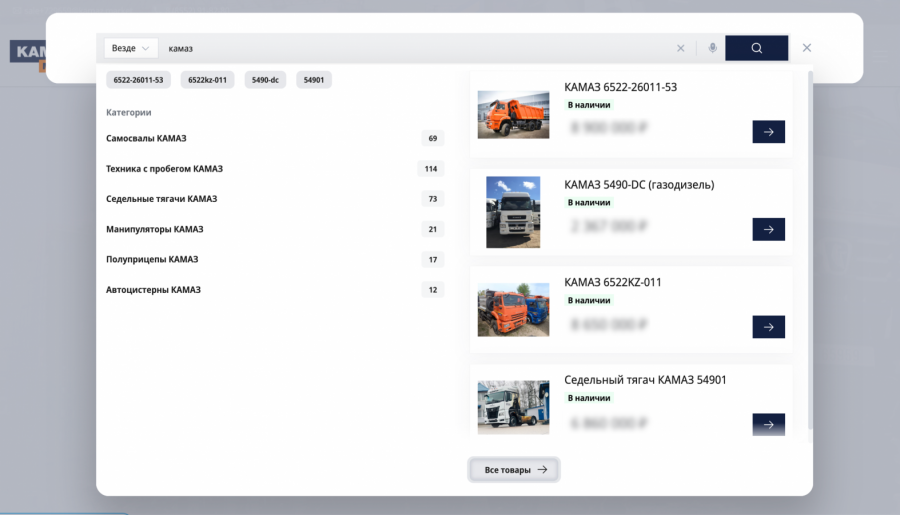Click the microphone voice search icon
Screen dimensions: 900x515
[712, 48]
